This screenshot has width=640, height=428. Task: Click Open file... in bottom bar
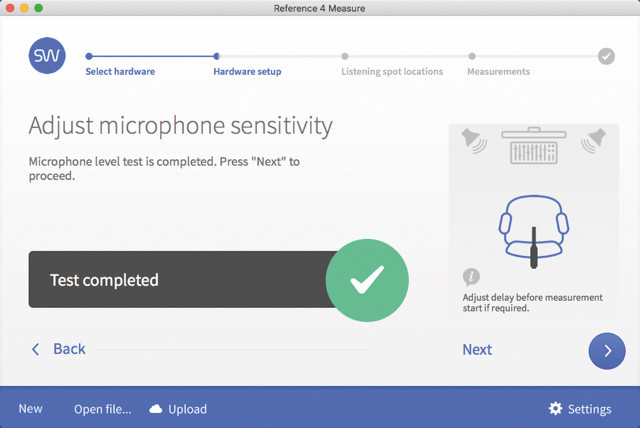click(x=103, y=409)
